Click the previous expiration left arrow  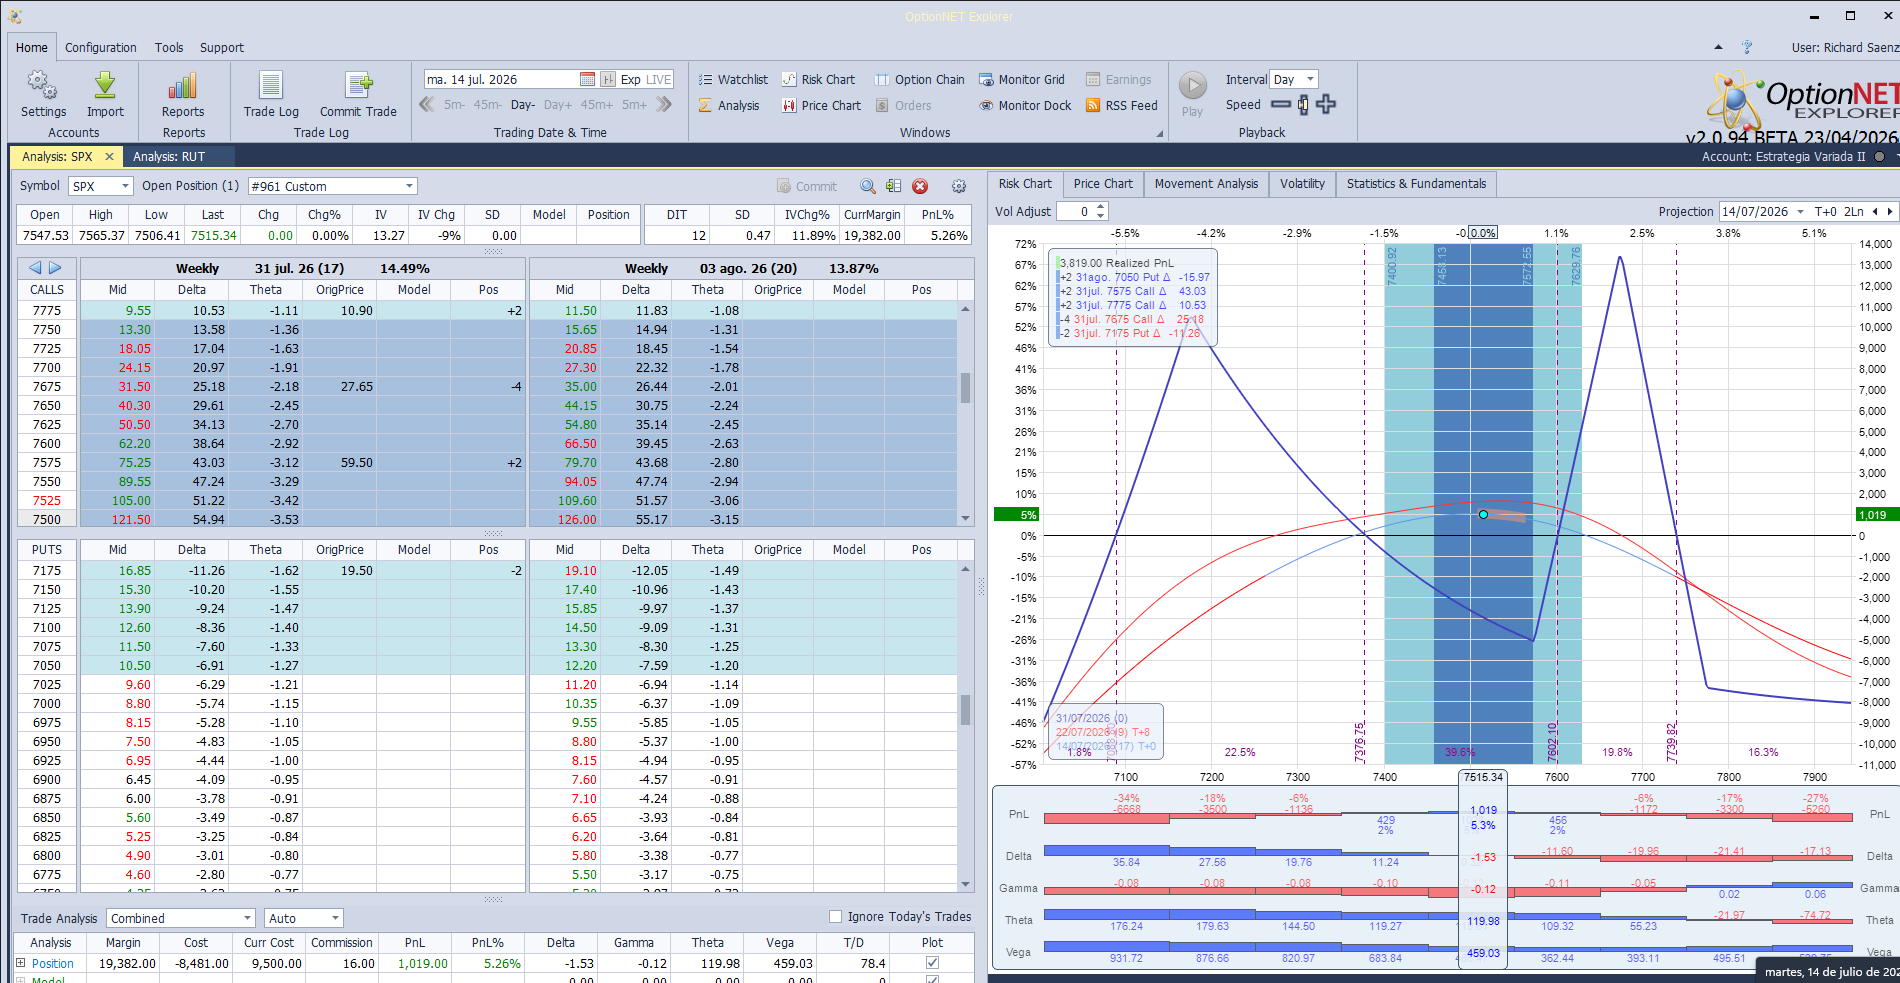(35, 268)
